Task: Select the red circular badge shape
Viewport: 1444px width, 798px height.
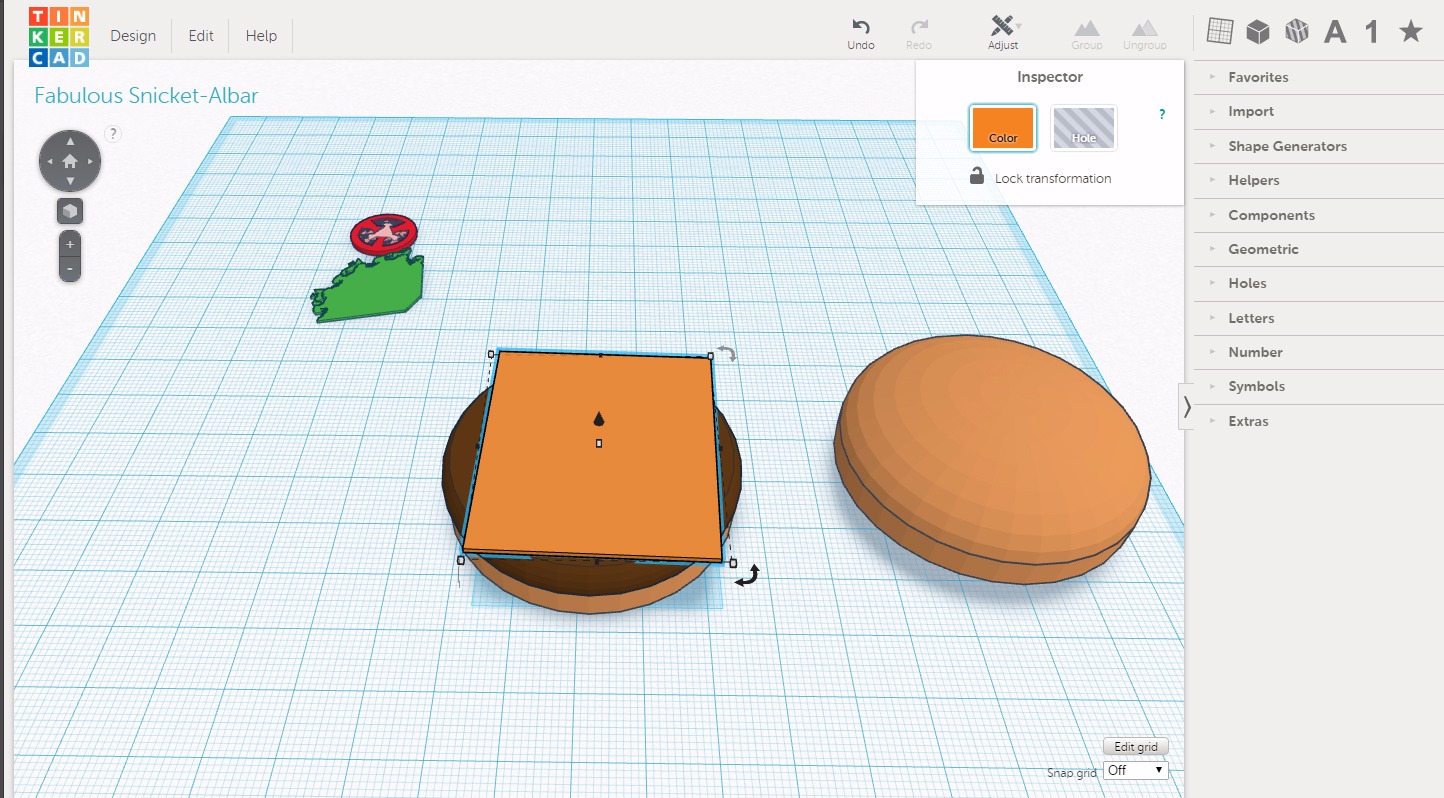Action: point(384,234)
